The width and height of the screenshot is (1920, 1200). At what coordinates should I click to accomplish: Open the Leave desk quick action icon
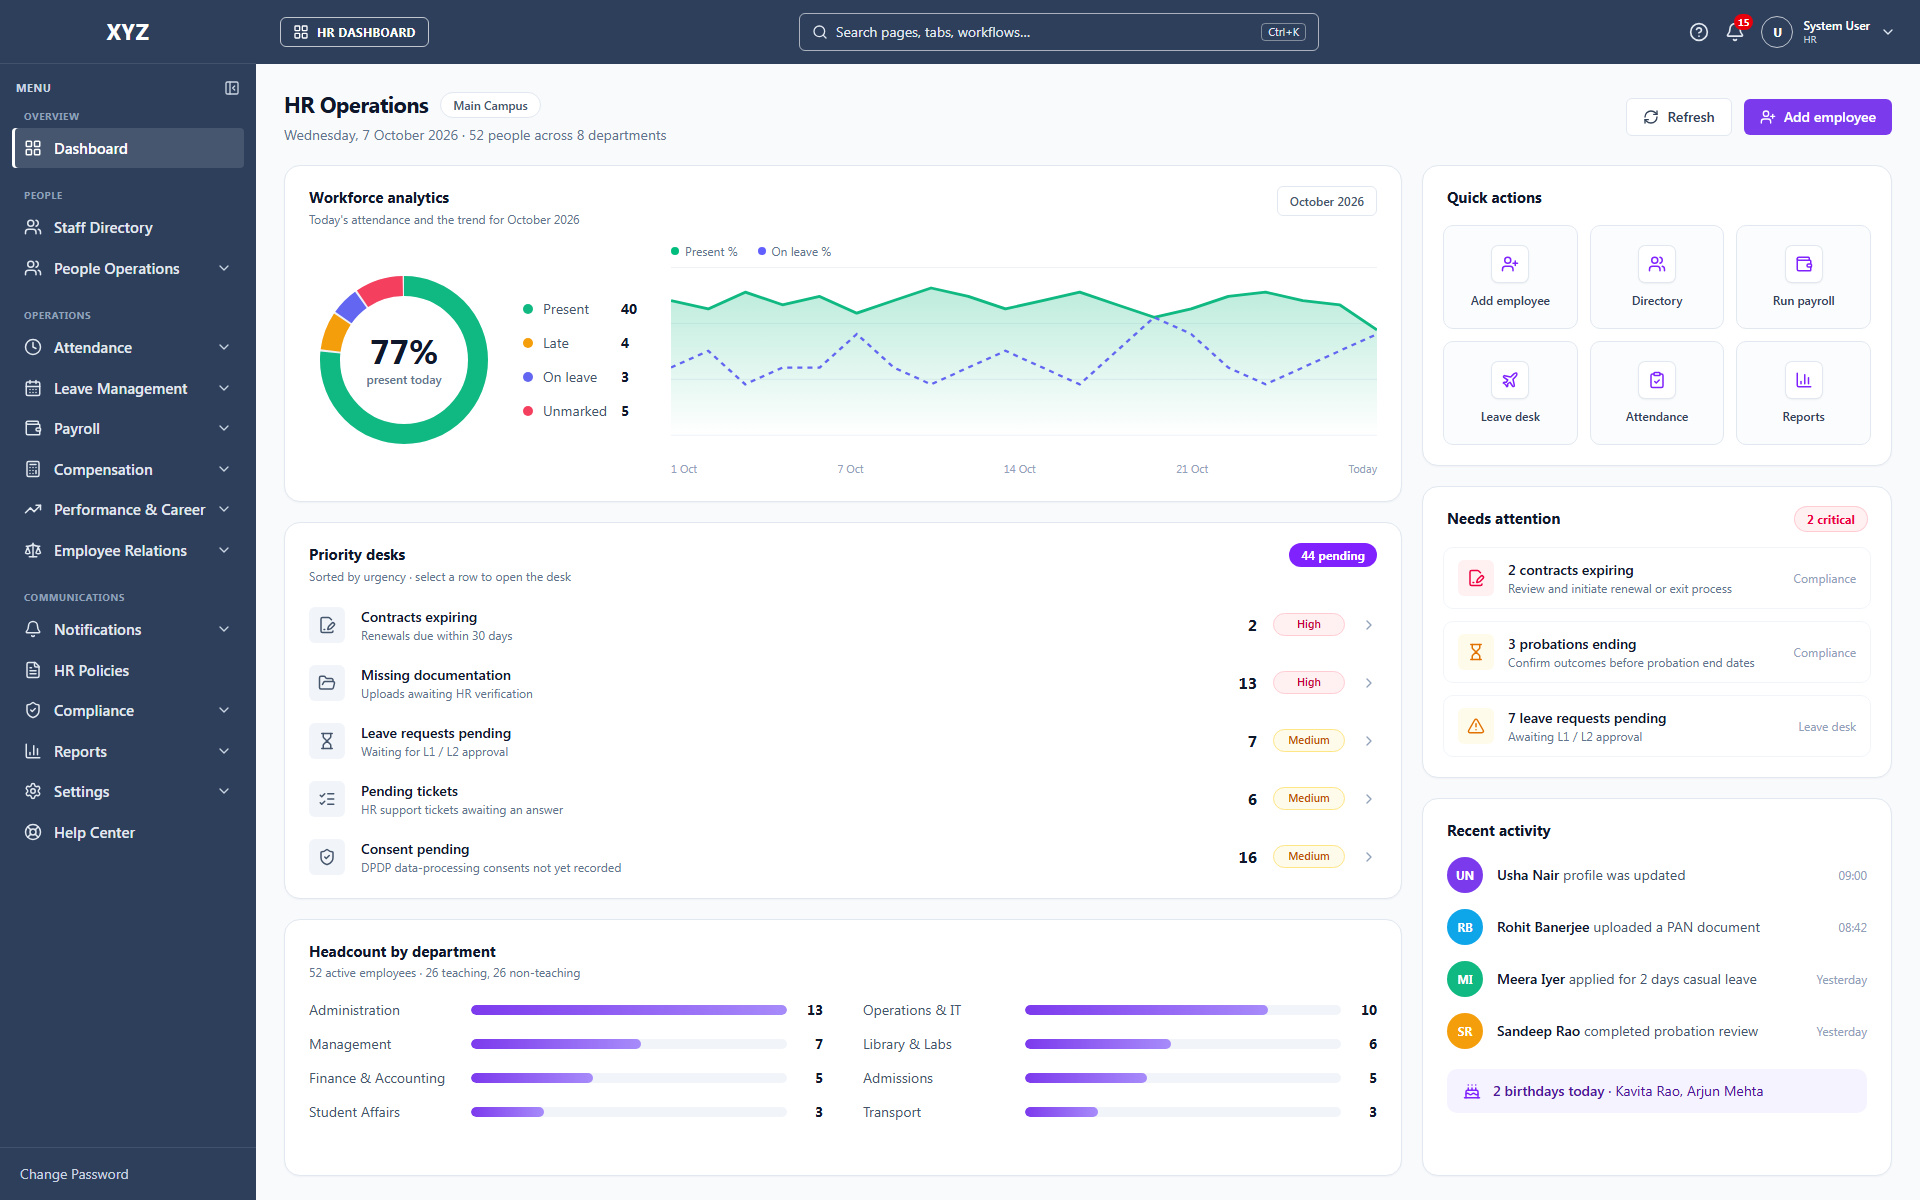[1510, 380]
